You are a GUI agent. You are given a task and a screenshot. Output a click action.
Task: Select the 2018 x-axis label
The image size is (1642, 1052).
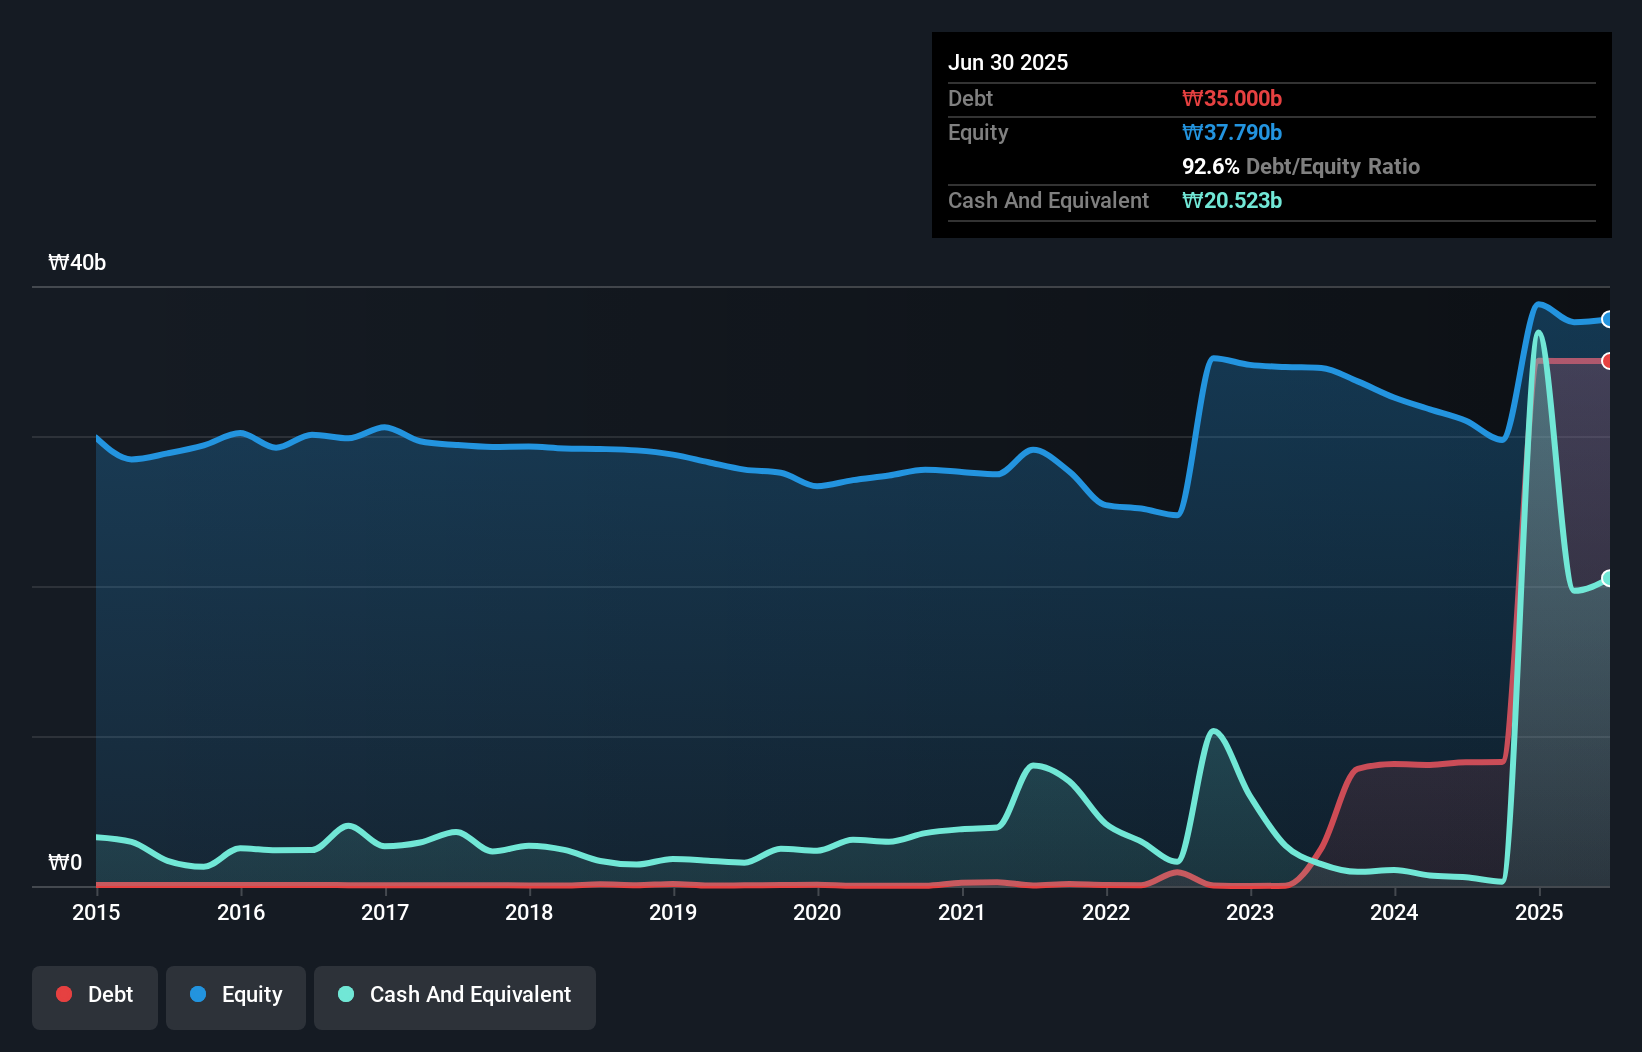coord(529,912)
